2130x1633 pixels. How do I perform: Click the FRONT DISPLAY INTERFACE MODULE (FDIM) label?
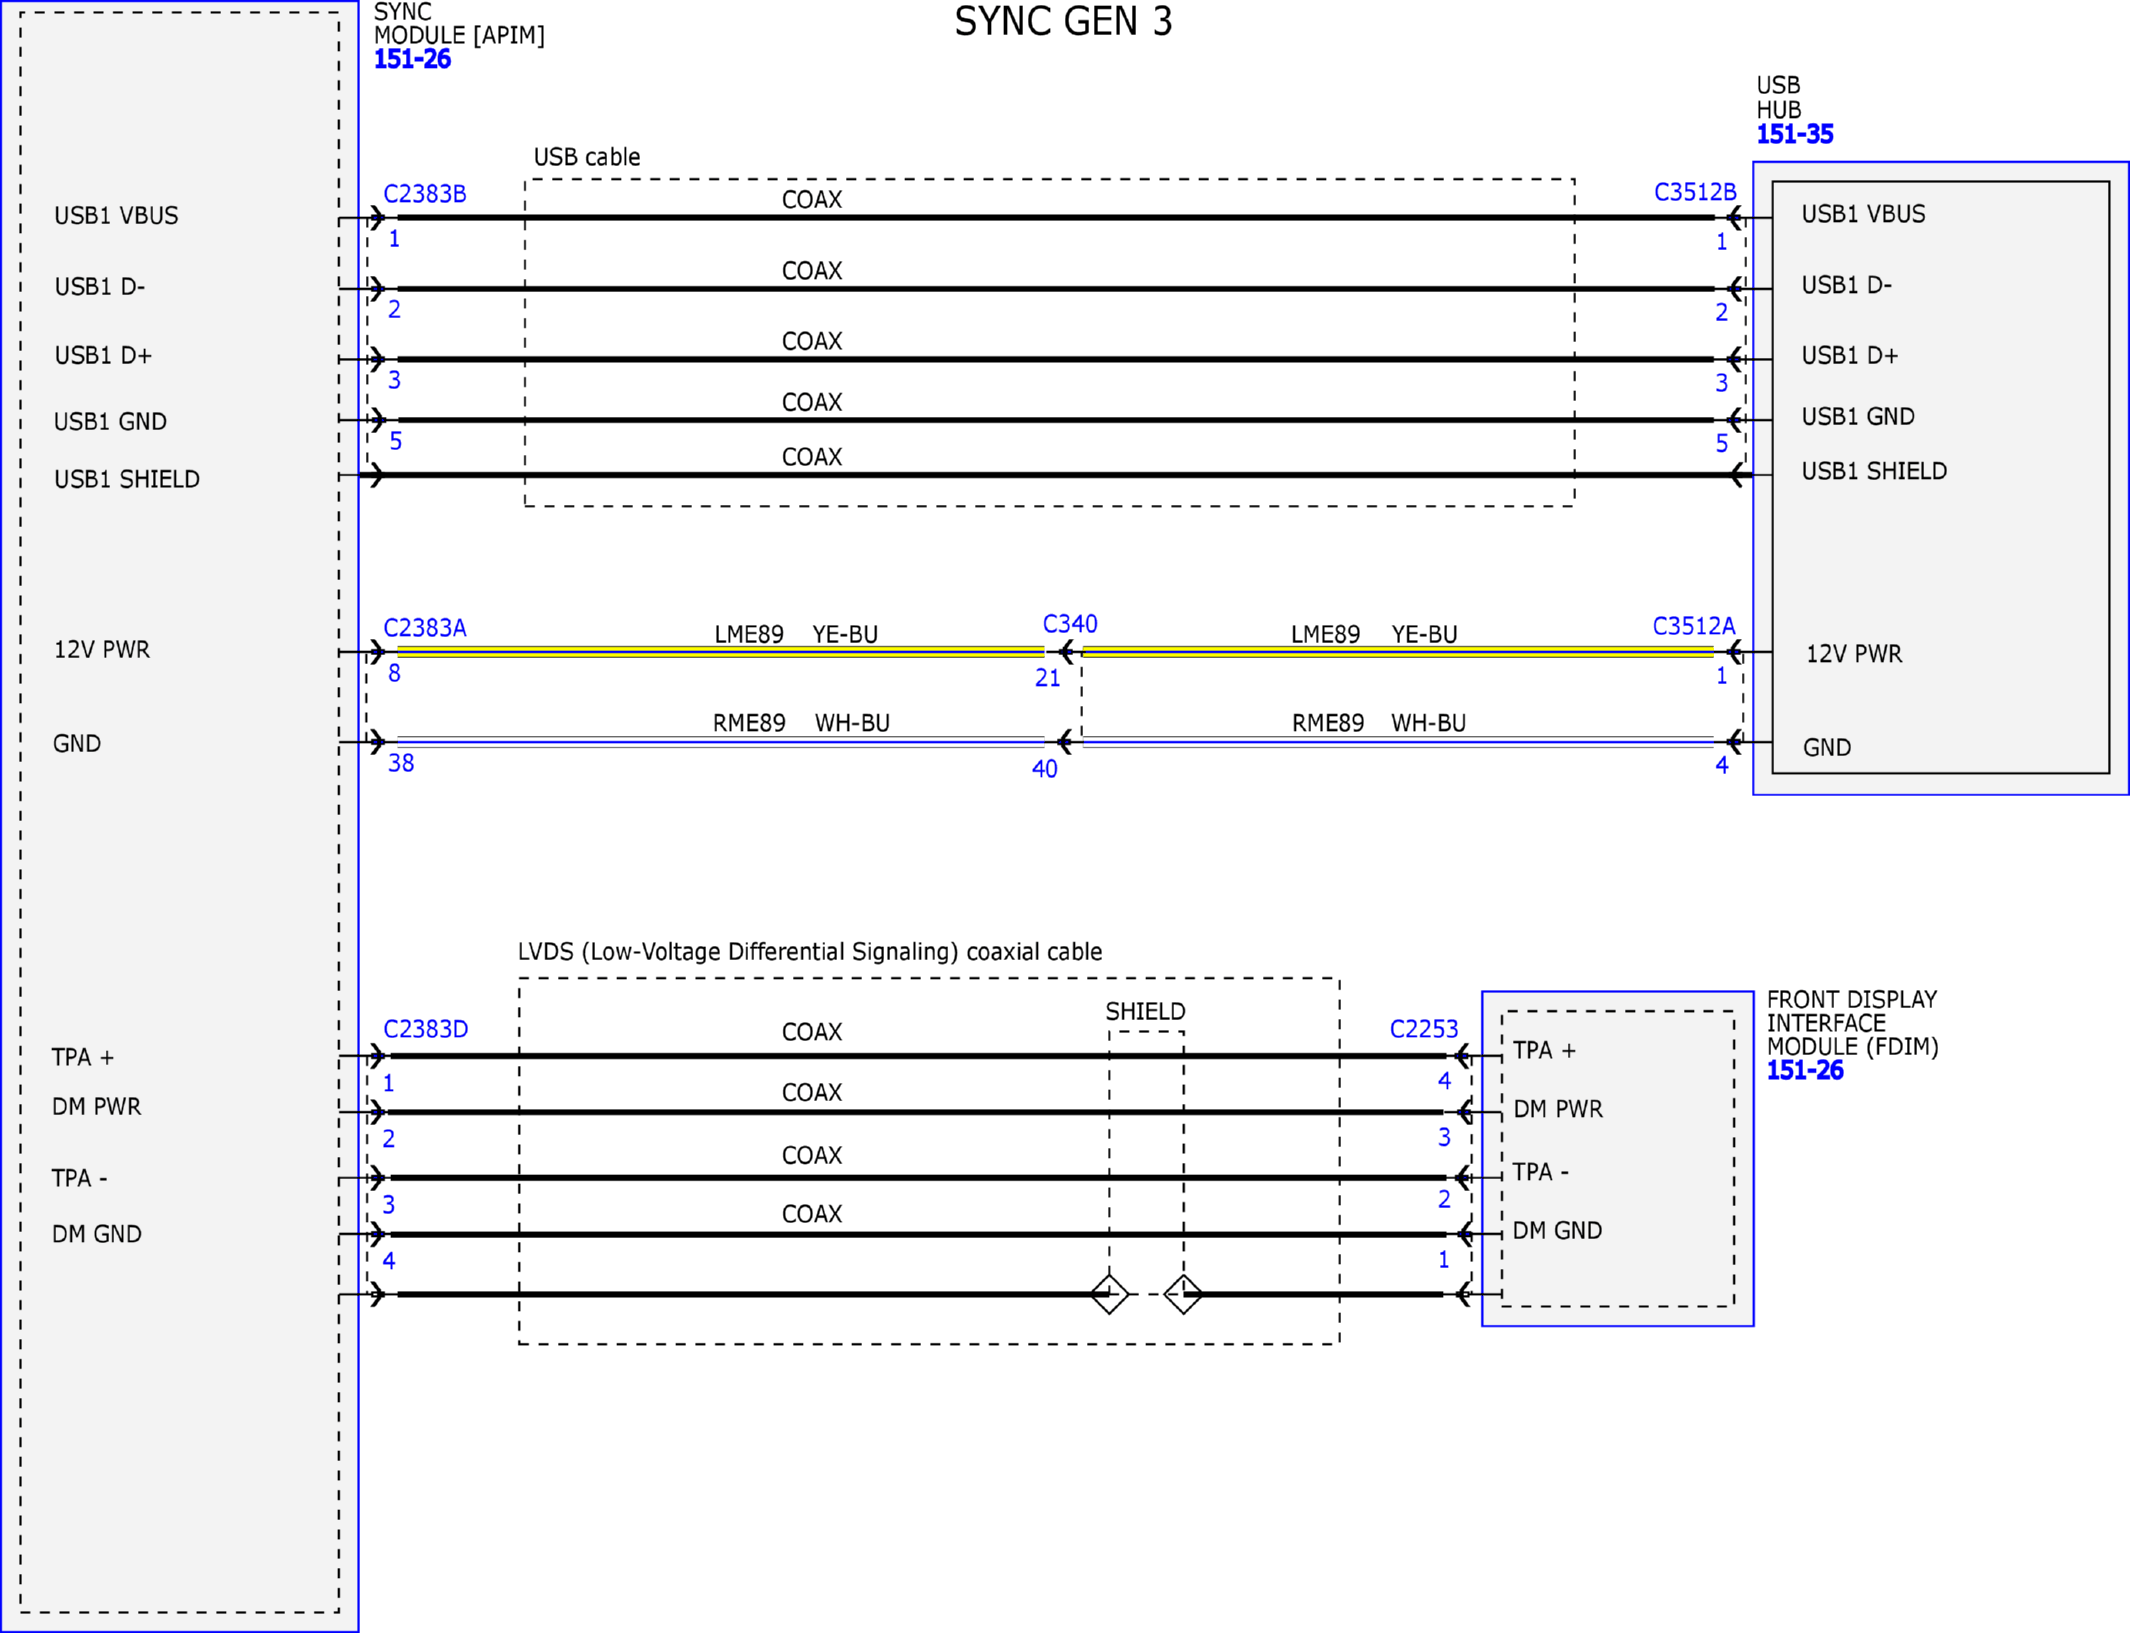pos(1852,1023)
